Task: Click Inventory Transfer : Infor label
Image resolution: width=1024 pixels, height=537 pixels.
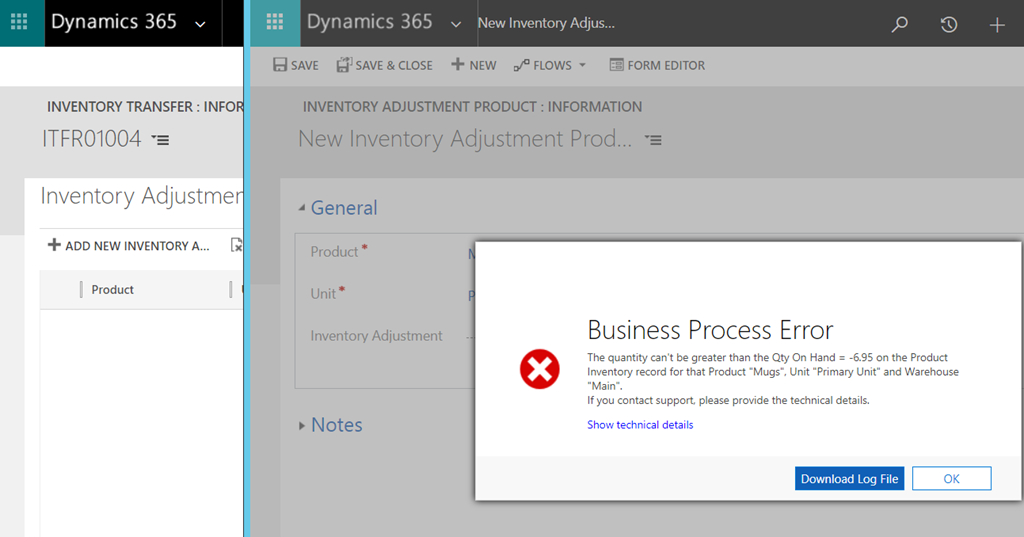Action: click(144, 106)
